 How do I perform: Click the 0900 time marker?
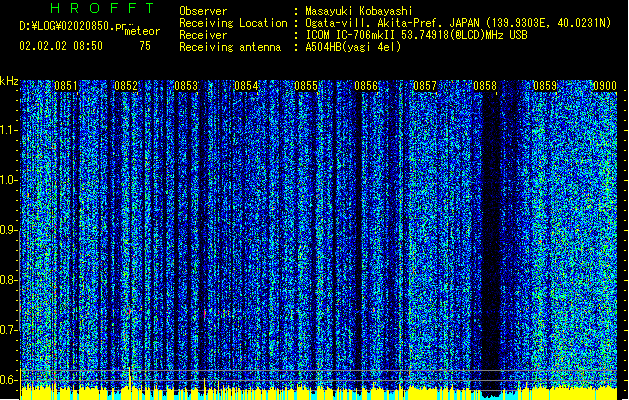pyautogui.click(x=605, y=86)
